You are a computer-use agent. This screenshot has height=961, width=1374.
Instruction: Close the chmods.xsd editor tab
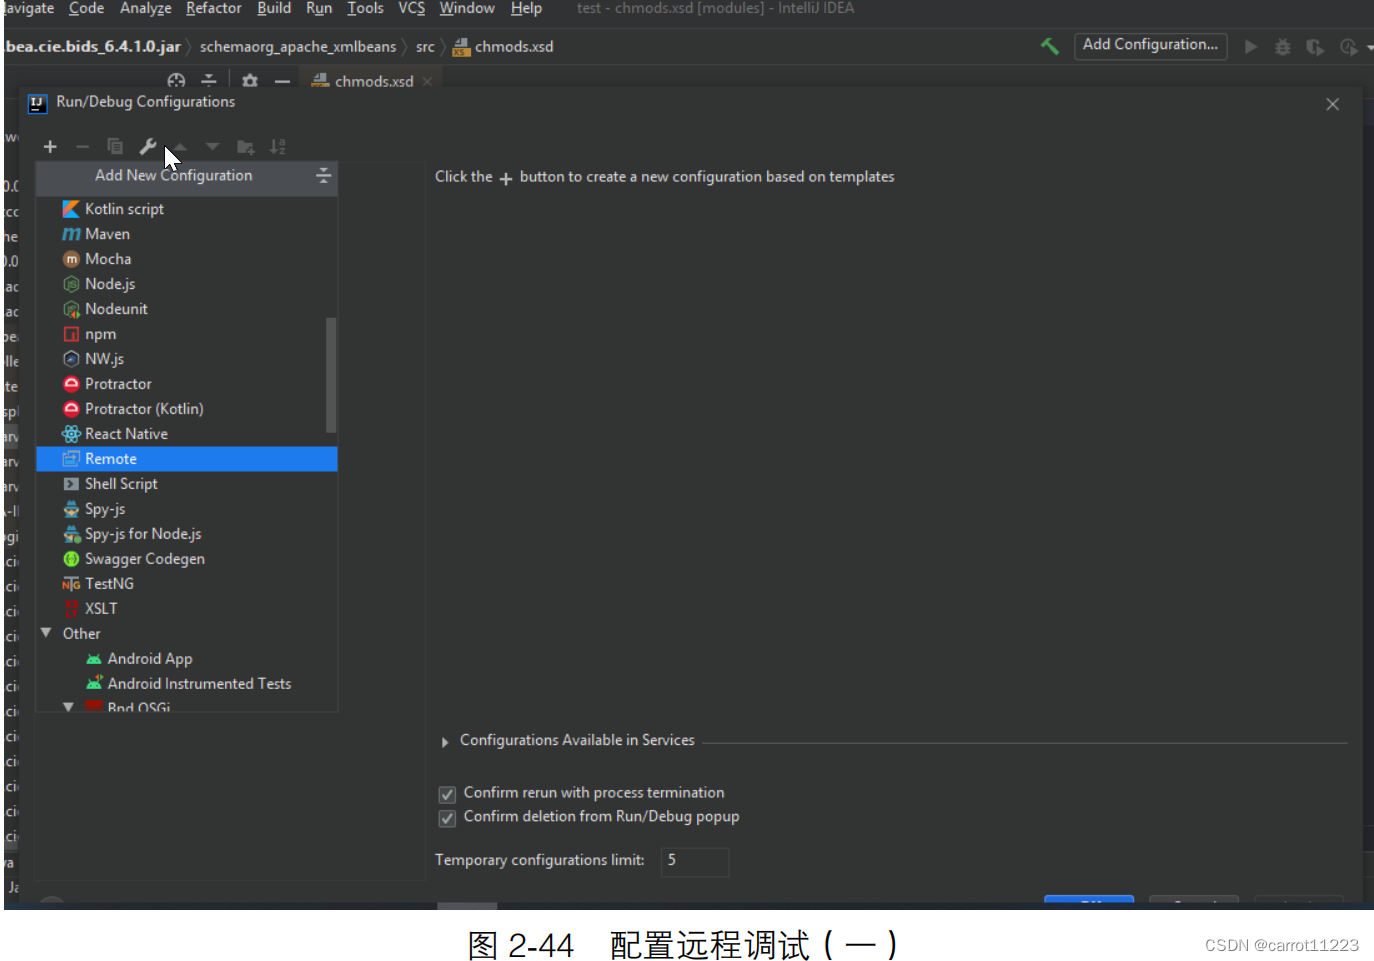427,82
